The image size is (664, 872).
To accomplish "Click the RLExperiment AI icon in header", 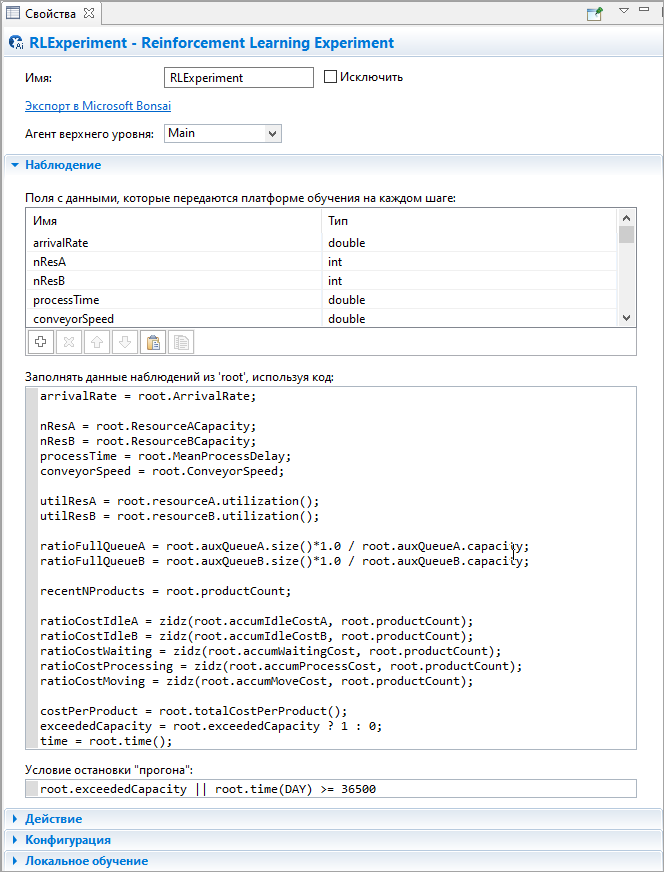I will pyautogui.click(x=16, y=43).
